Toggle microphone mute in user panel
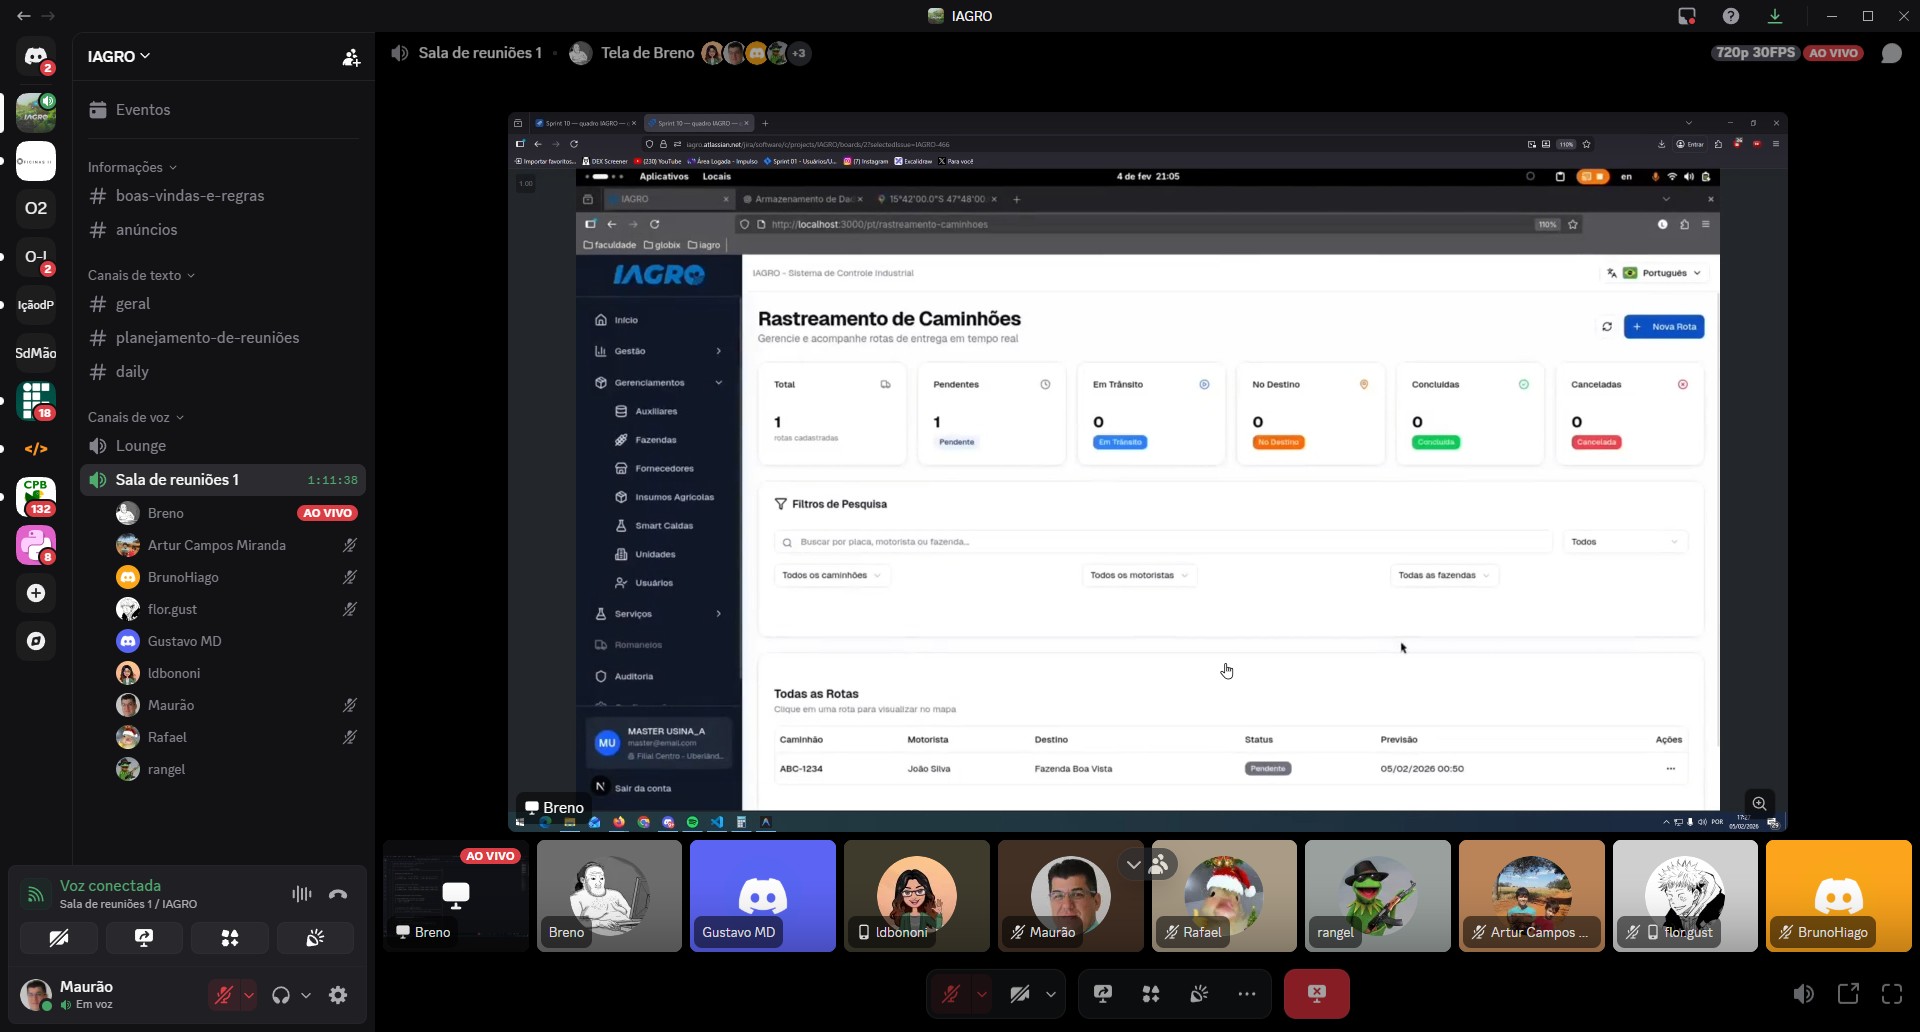Image resolution: width=1920 pixels, height=1032 pixels. coord(224,995)
